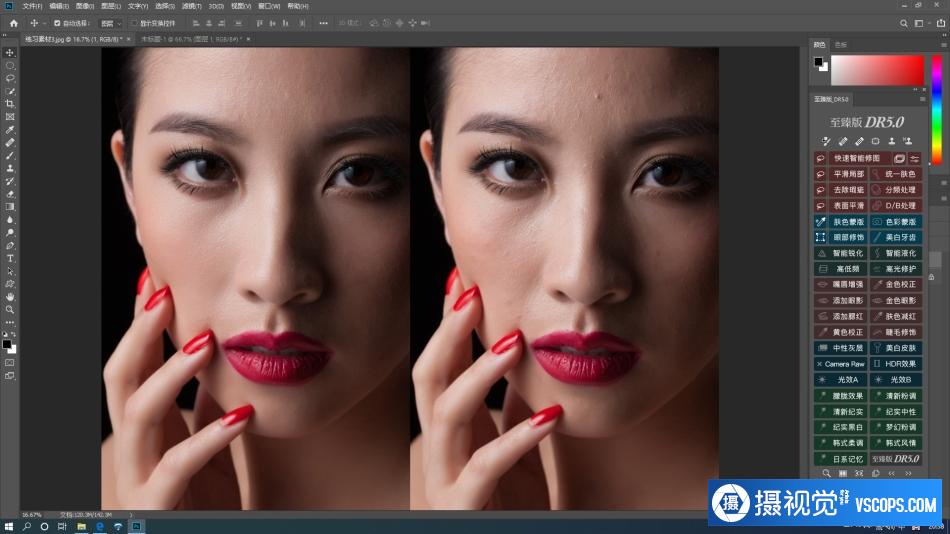
Task: Select the Crop tool
Action: tap(10, 104)
